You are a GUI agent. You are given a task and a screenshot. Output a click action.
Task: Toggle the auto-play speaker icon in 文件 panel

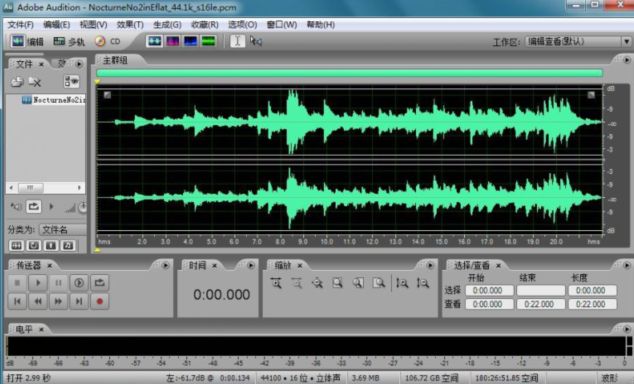pos(16,207)
